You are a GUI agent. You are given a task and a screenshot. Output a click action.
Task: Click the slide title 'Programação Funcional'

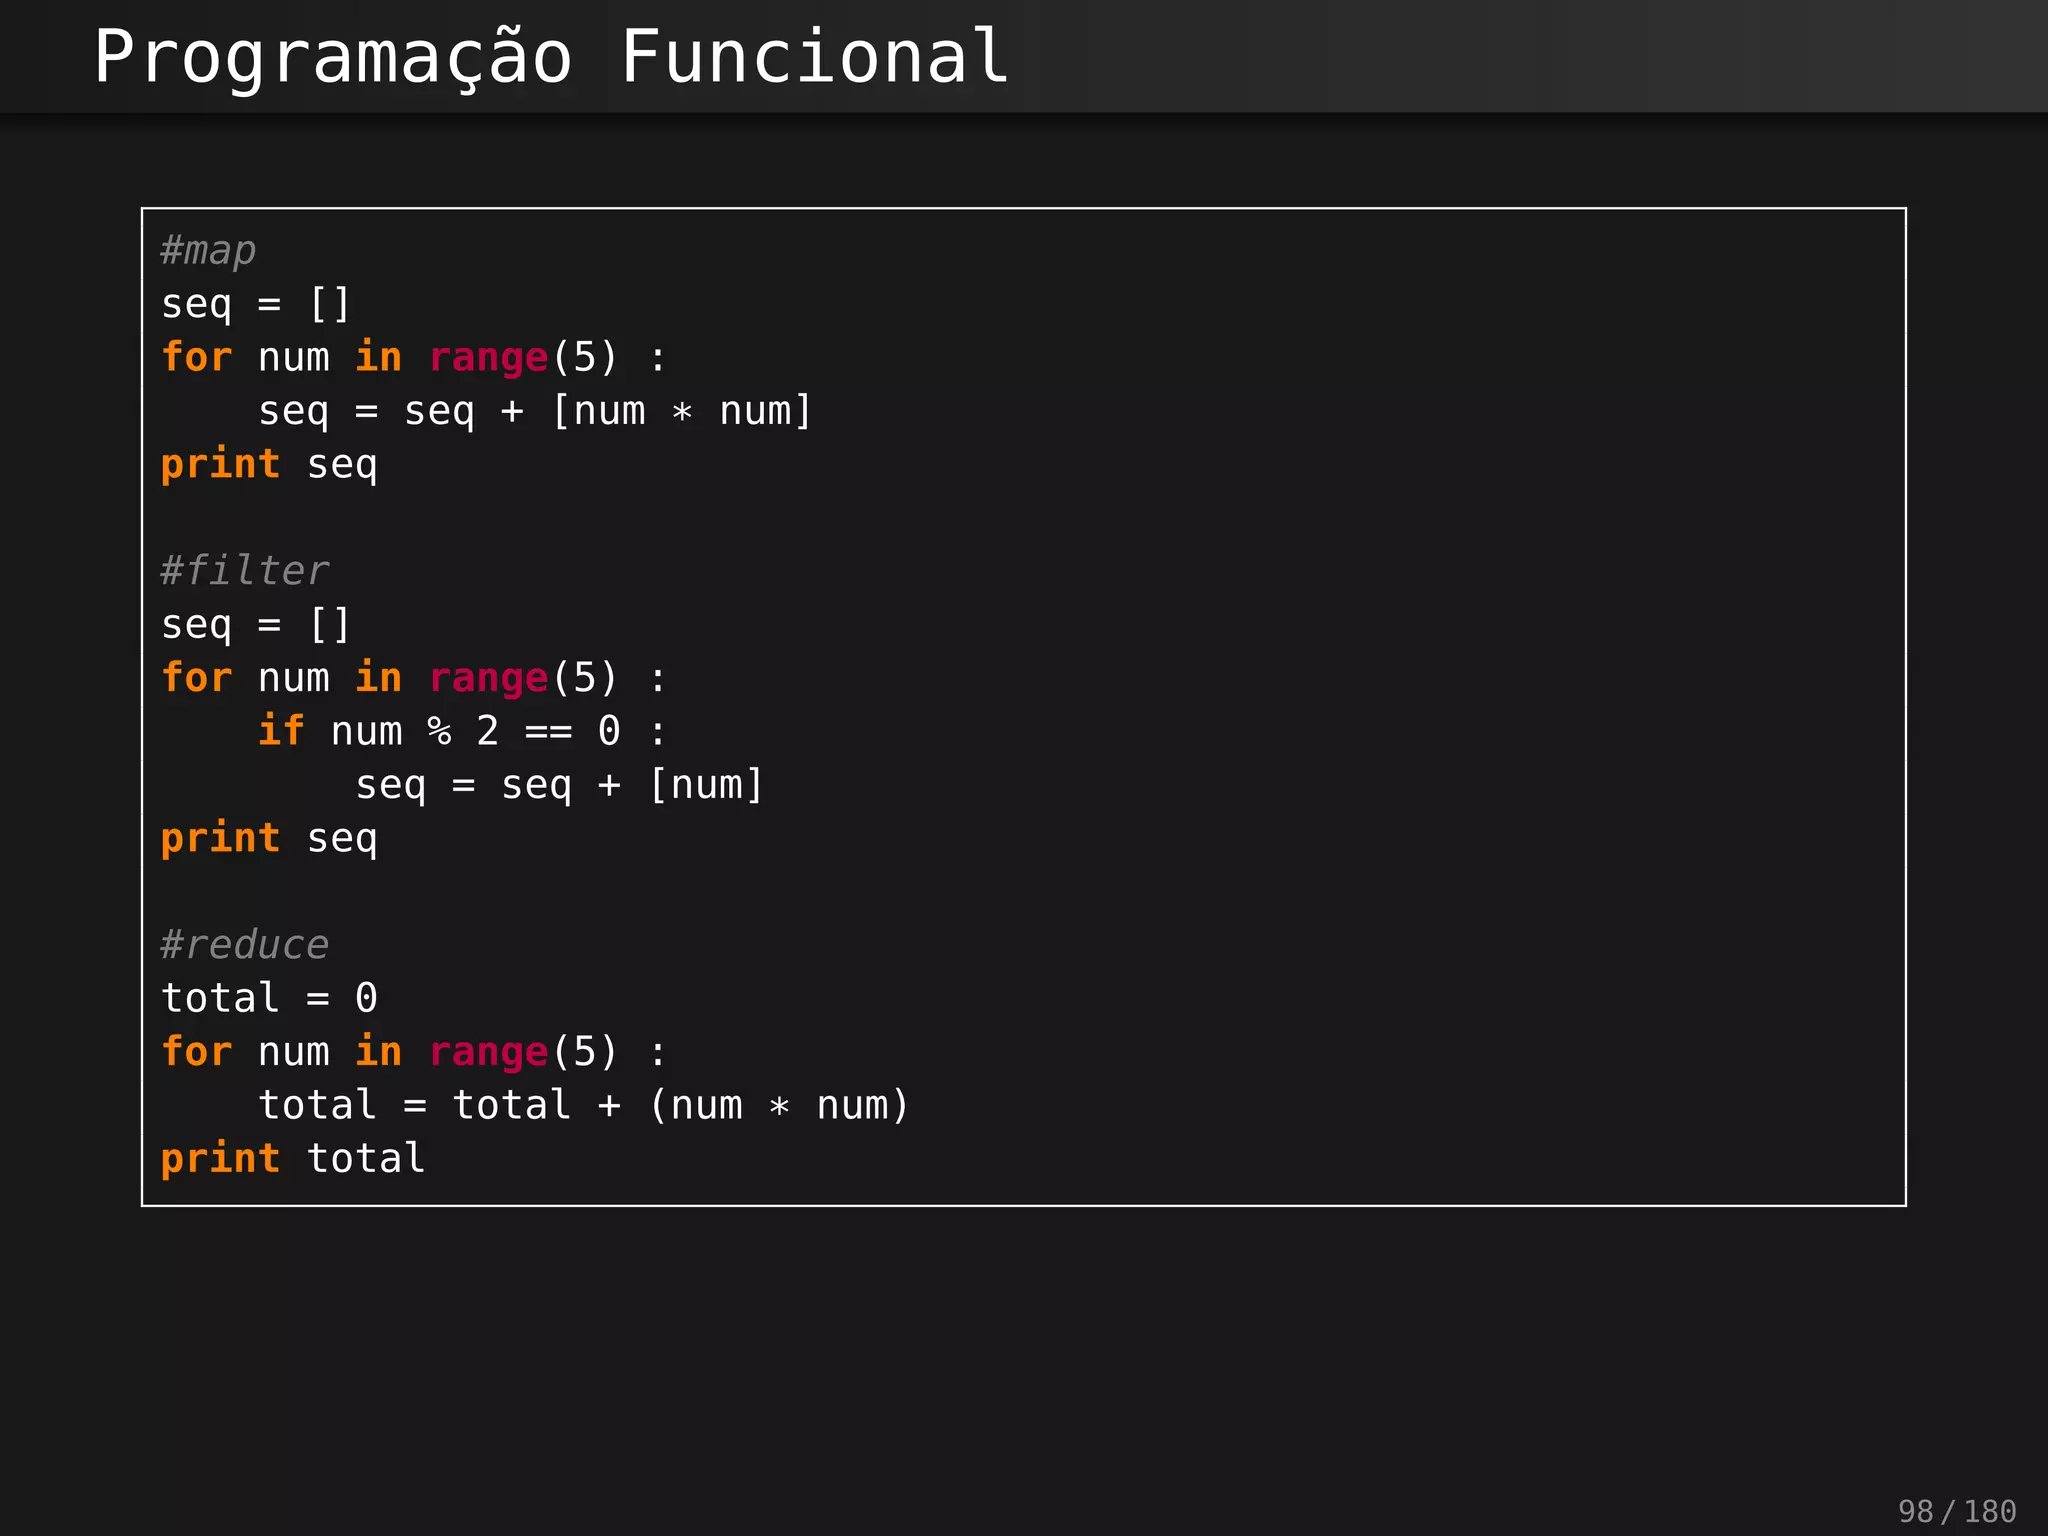click(551, 58)
